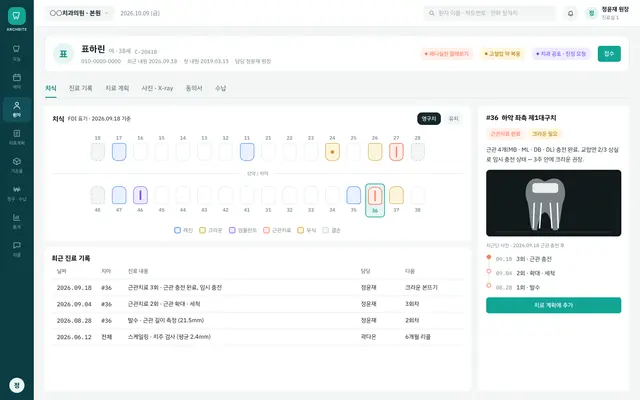Switch to the 진료 기록 tab
Screen dimensions: 640x400
[80, 88]
